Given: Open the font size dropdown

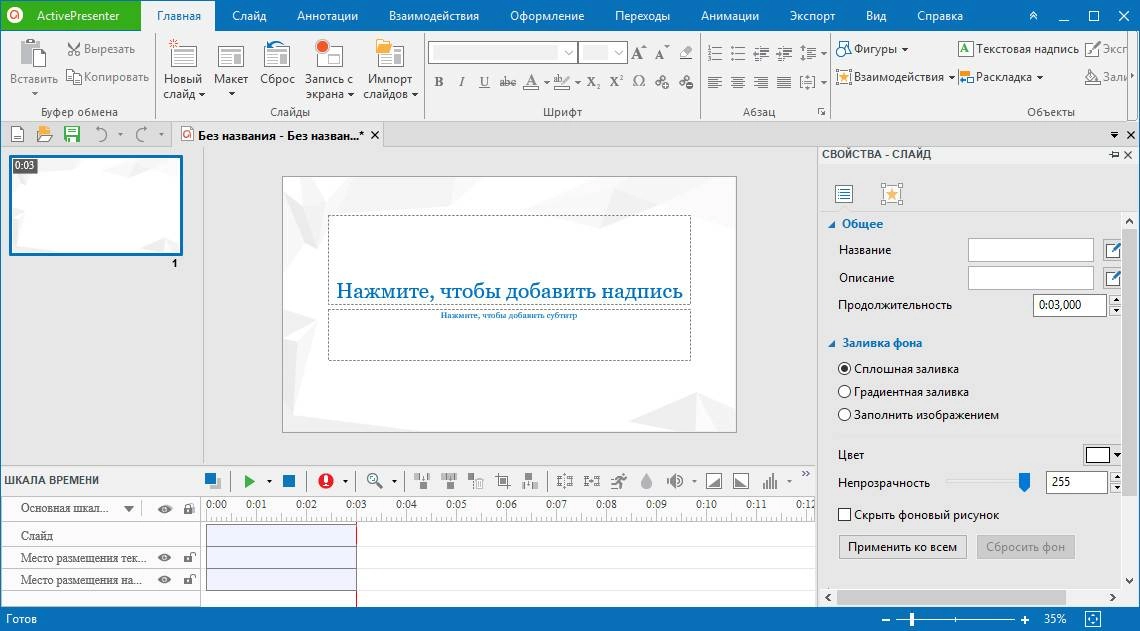Looking at the screenshot, I should (x=619, y=52).
